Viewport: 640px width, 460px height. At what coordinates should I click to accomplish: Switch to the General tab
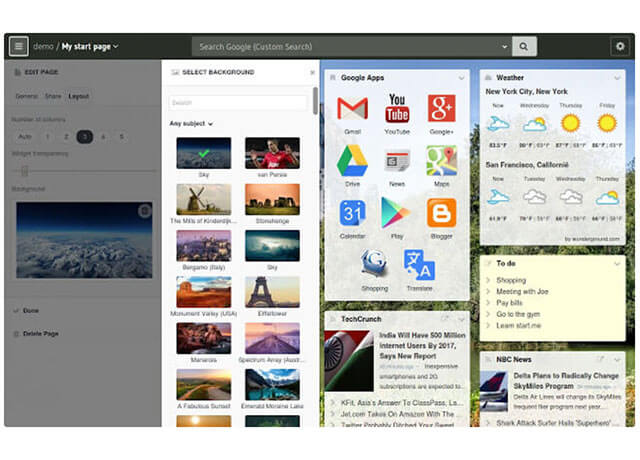coord(26,96)
